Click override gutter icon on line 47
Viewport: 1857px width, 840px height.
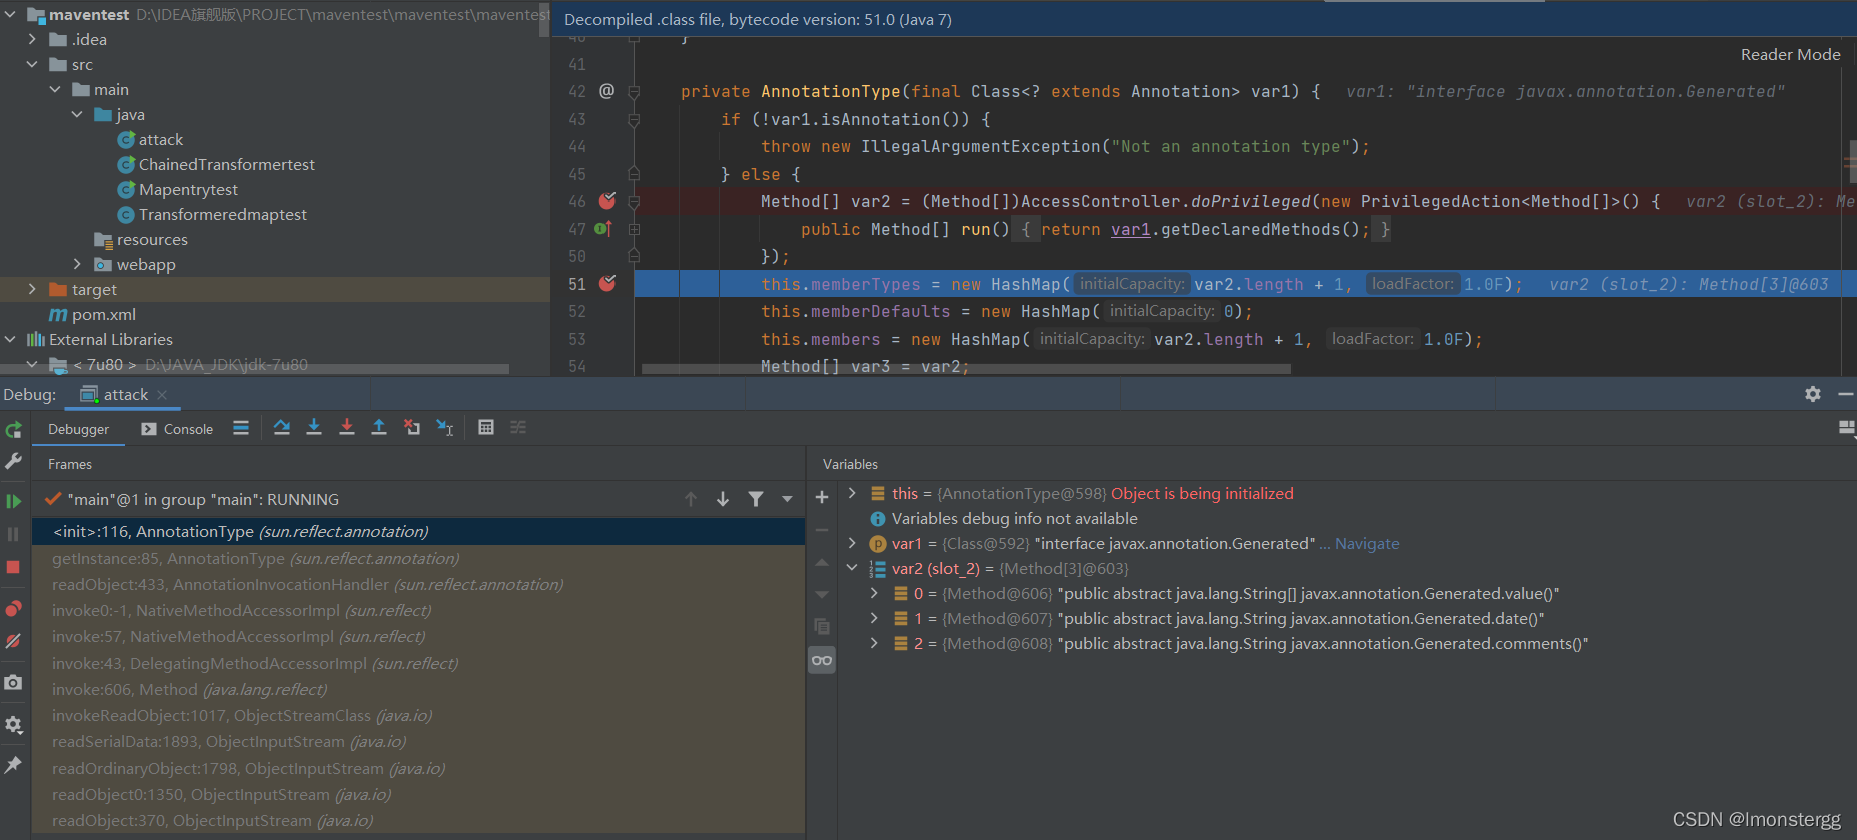pos(603,229)
